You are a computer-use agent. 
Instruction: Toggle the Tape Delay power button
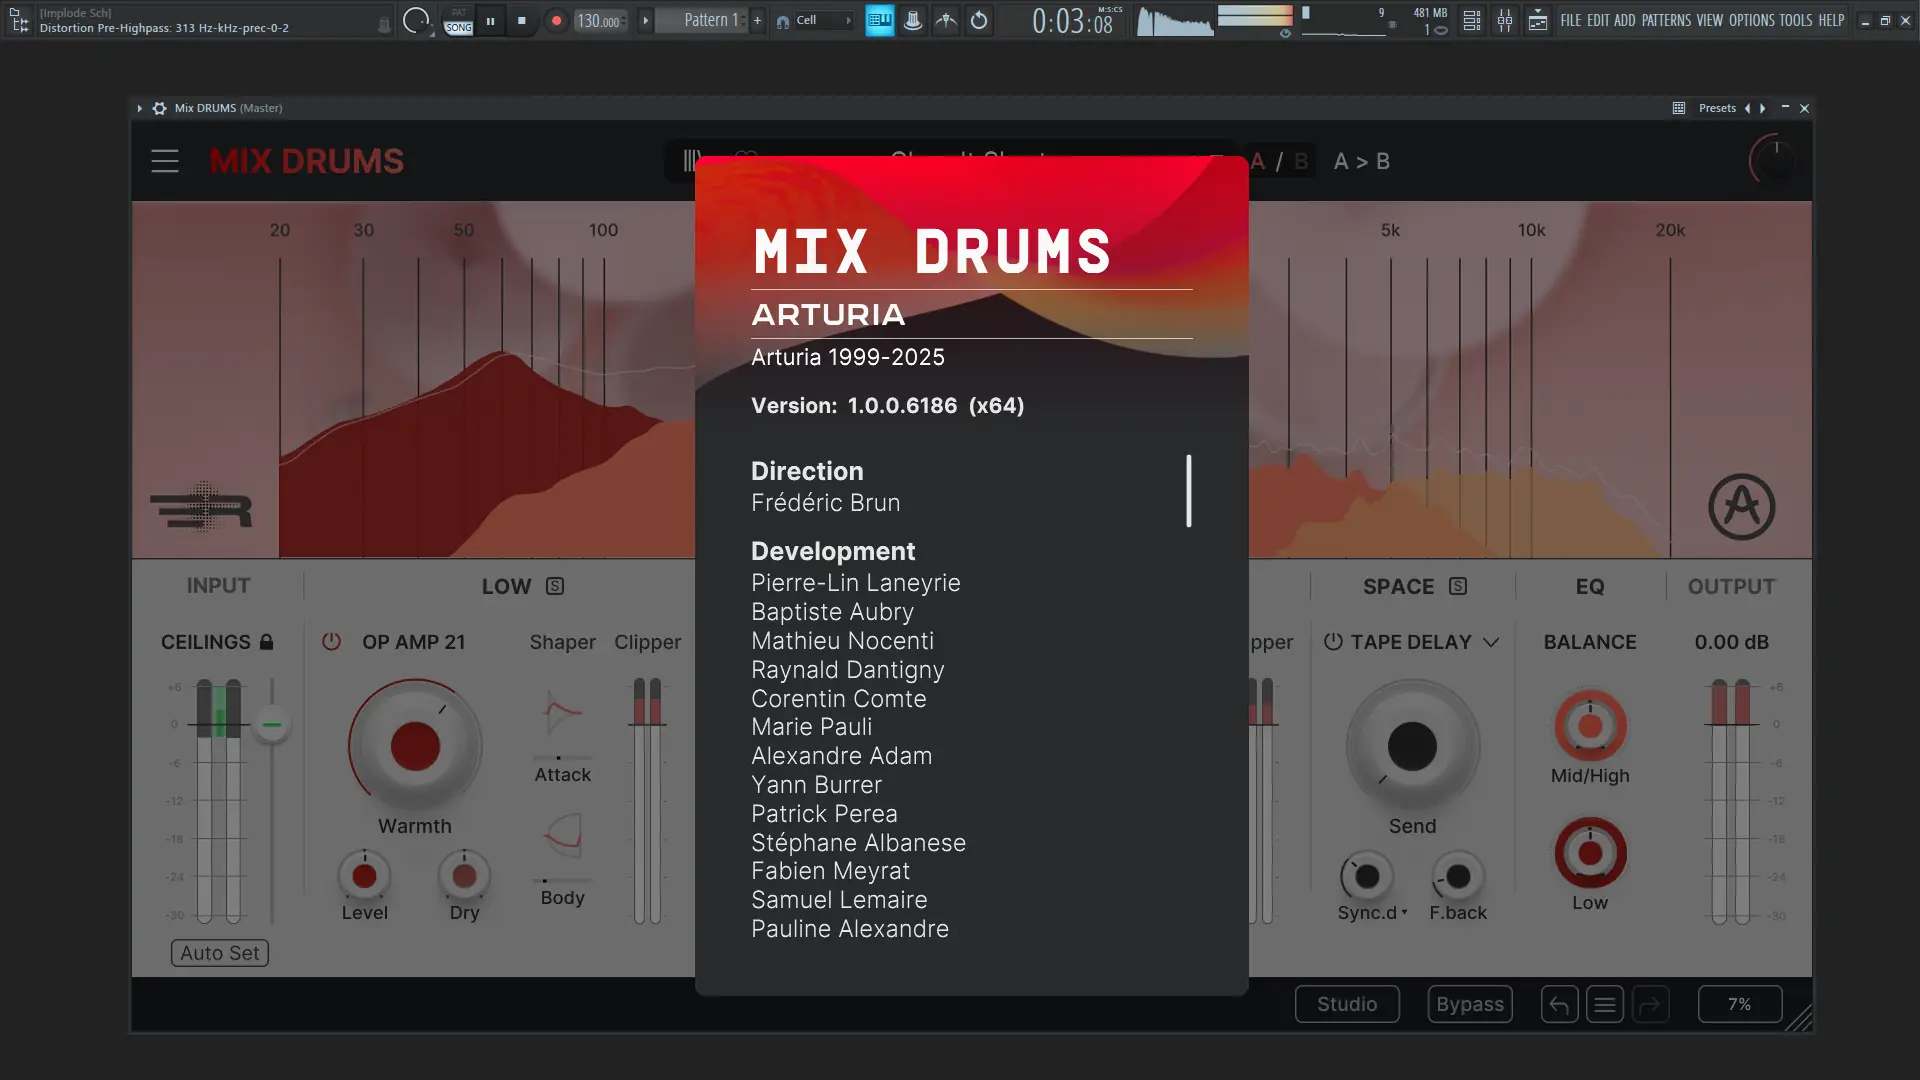(x=1333, y=642)
